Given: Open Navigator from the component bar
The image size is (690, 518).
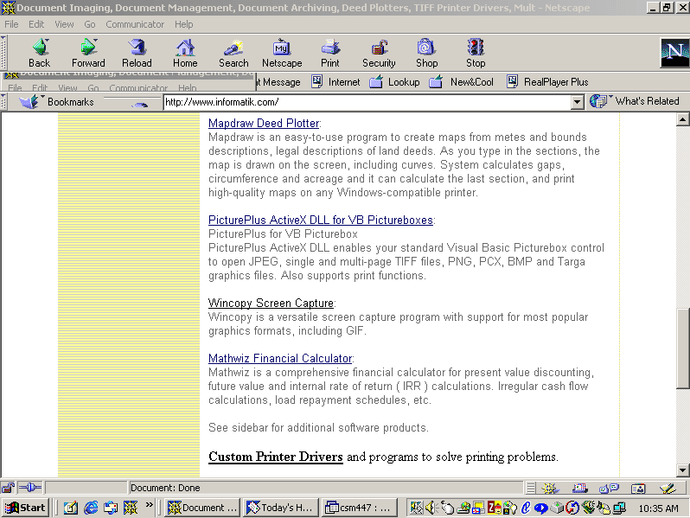Looking at the screenshot, I should [550, 488].
